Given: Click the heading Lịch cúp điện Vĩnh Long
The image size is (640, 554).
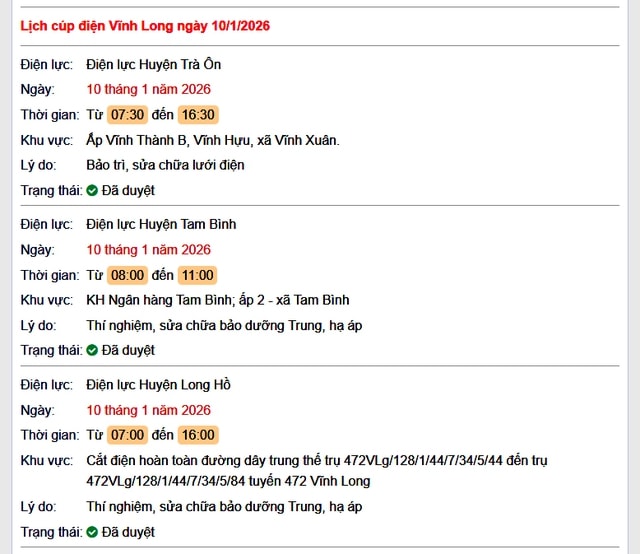Looking at the screenshot, I should click(145, 25).
